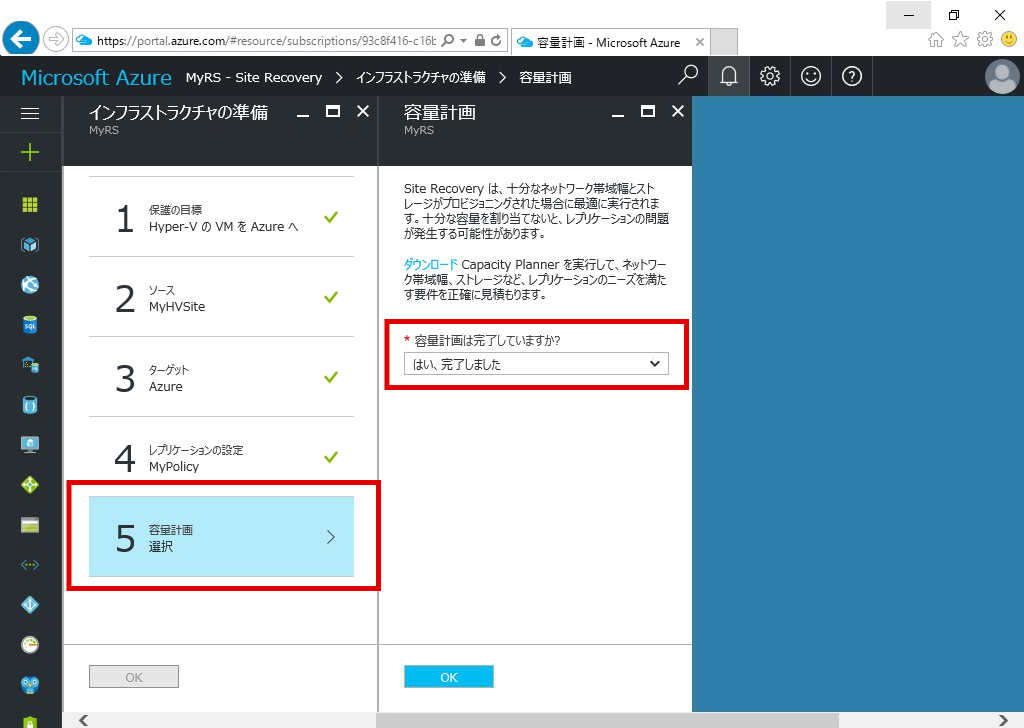1024x728 pixels.
Task: Click the horizontal scrollbar thumb
Action: click(607, 720)
